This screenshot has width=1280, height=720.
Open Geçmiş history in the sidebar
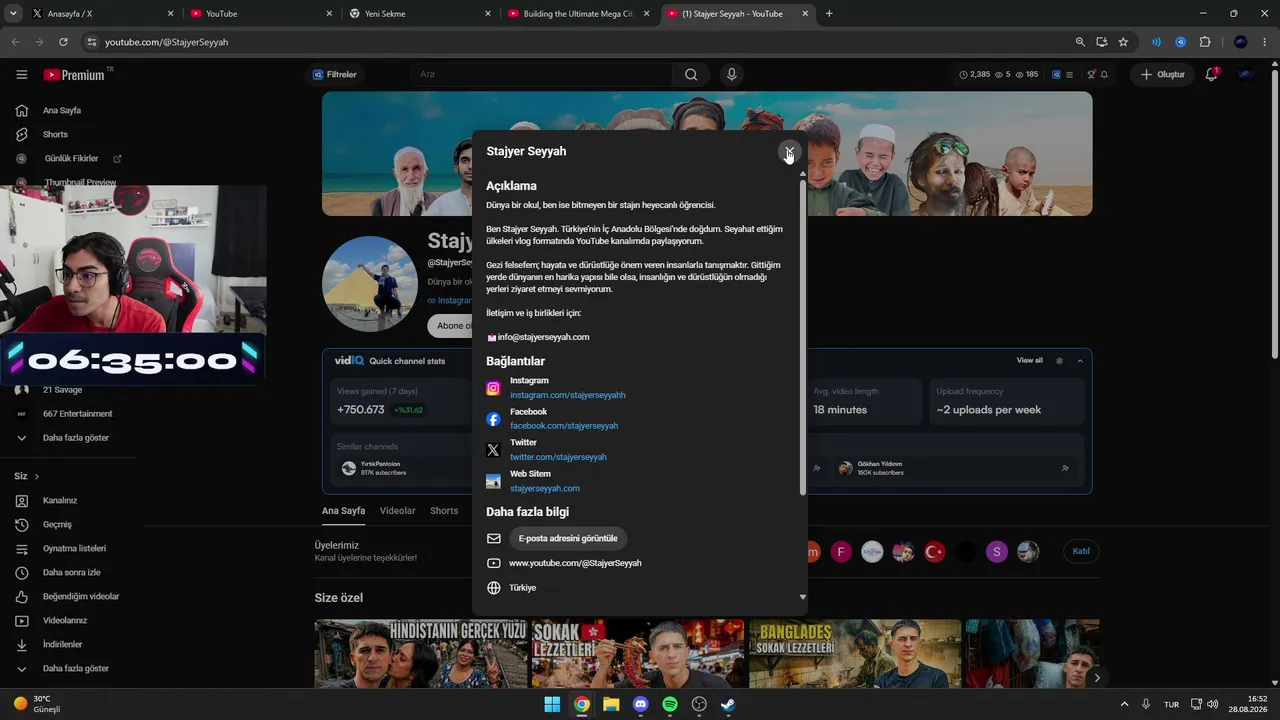57,524
